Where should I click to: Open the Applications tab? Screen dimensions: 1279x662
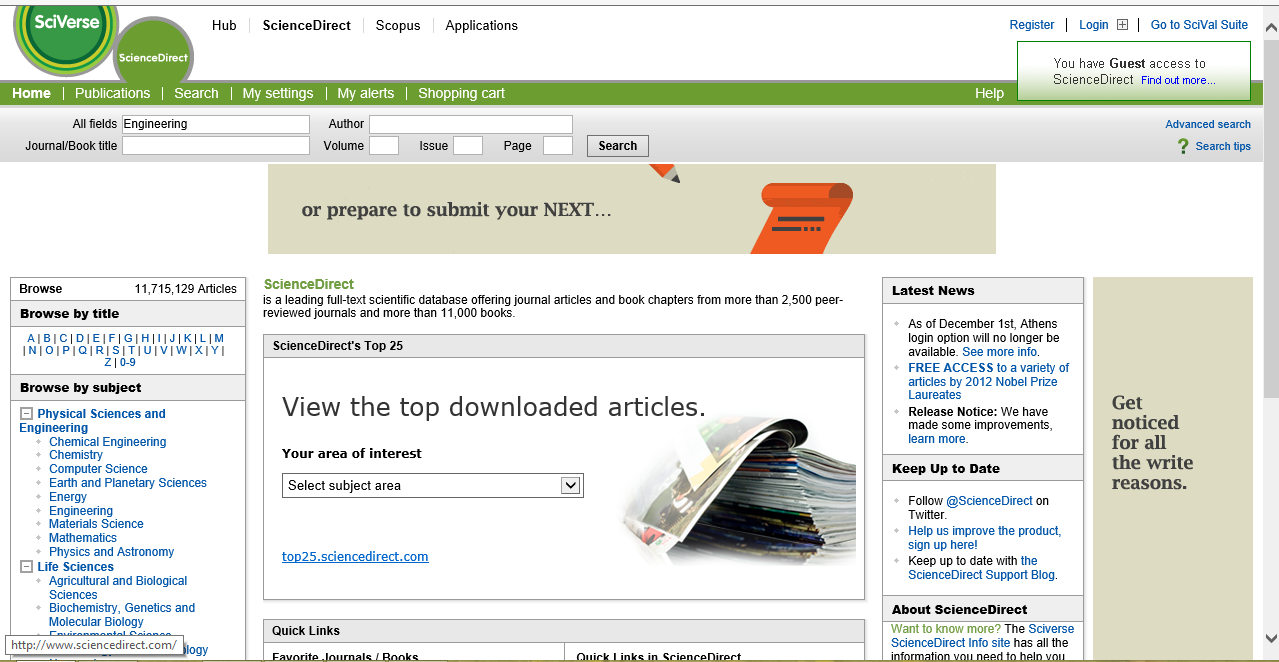tap(482, 25)
